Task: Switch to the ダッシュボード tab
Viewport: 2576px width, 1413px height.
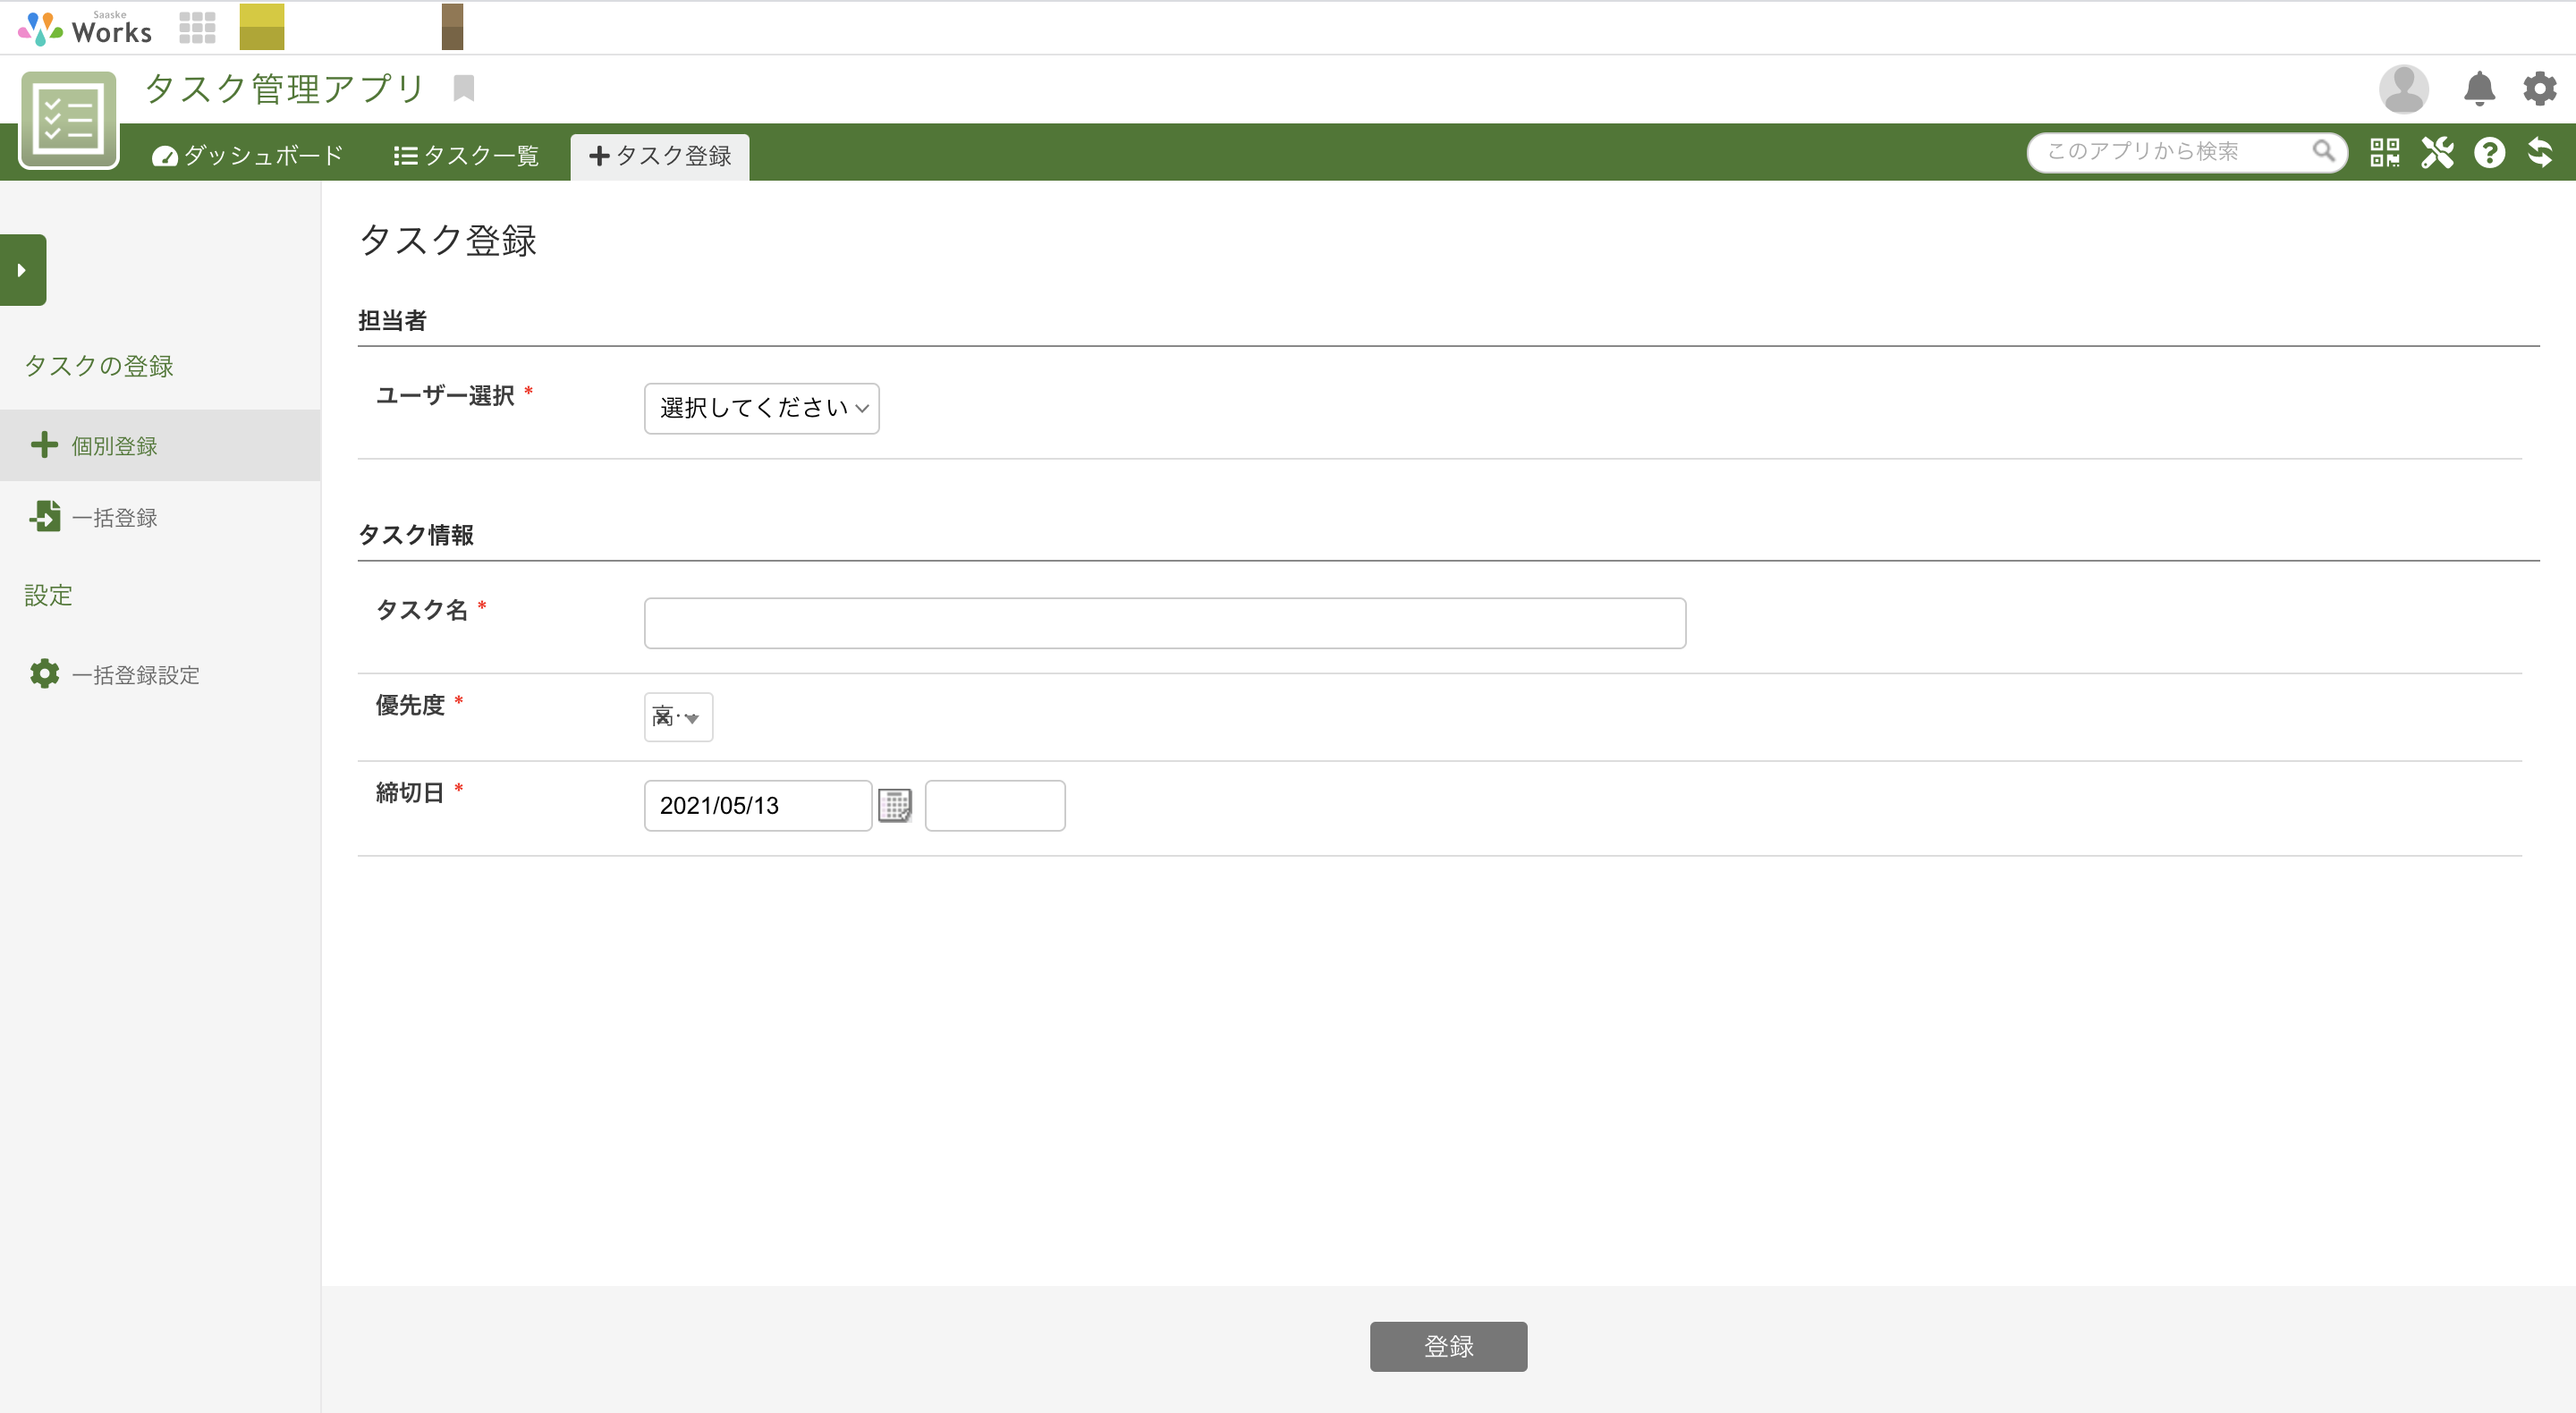Action: [250, 154]
